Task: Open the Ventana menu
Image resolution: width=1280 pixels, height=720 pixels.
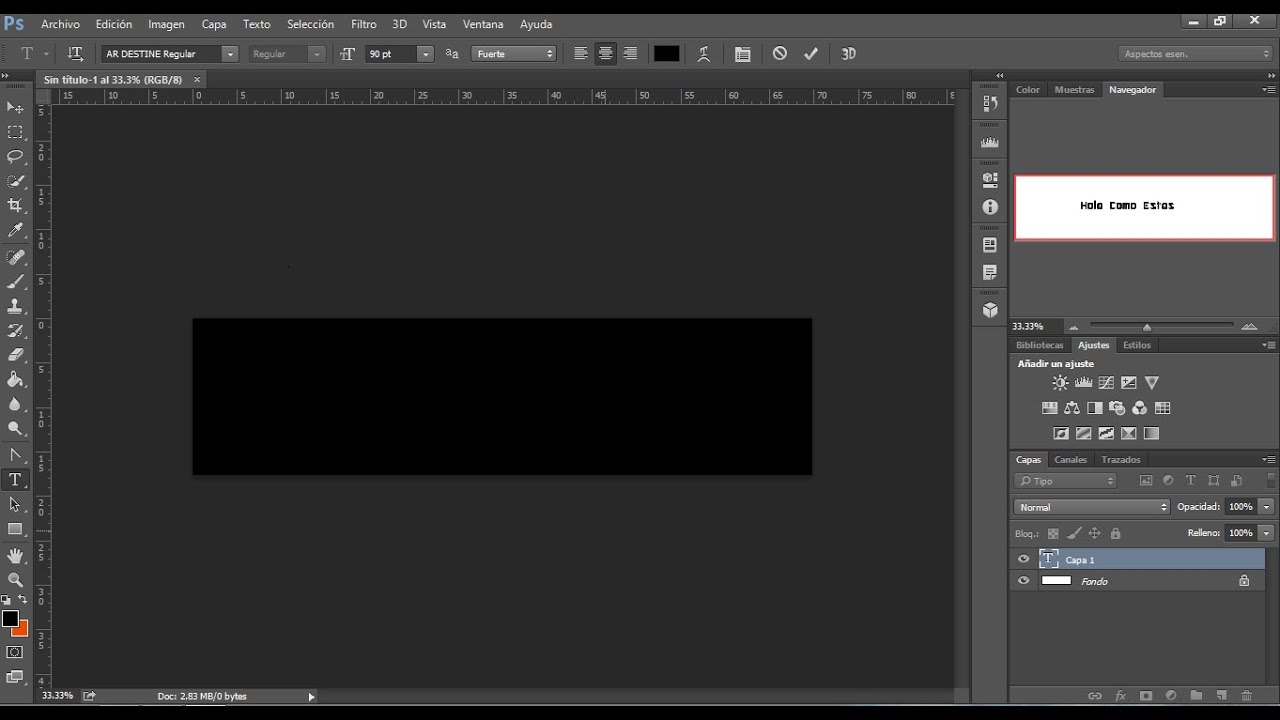Action: click(483, 24)
